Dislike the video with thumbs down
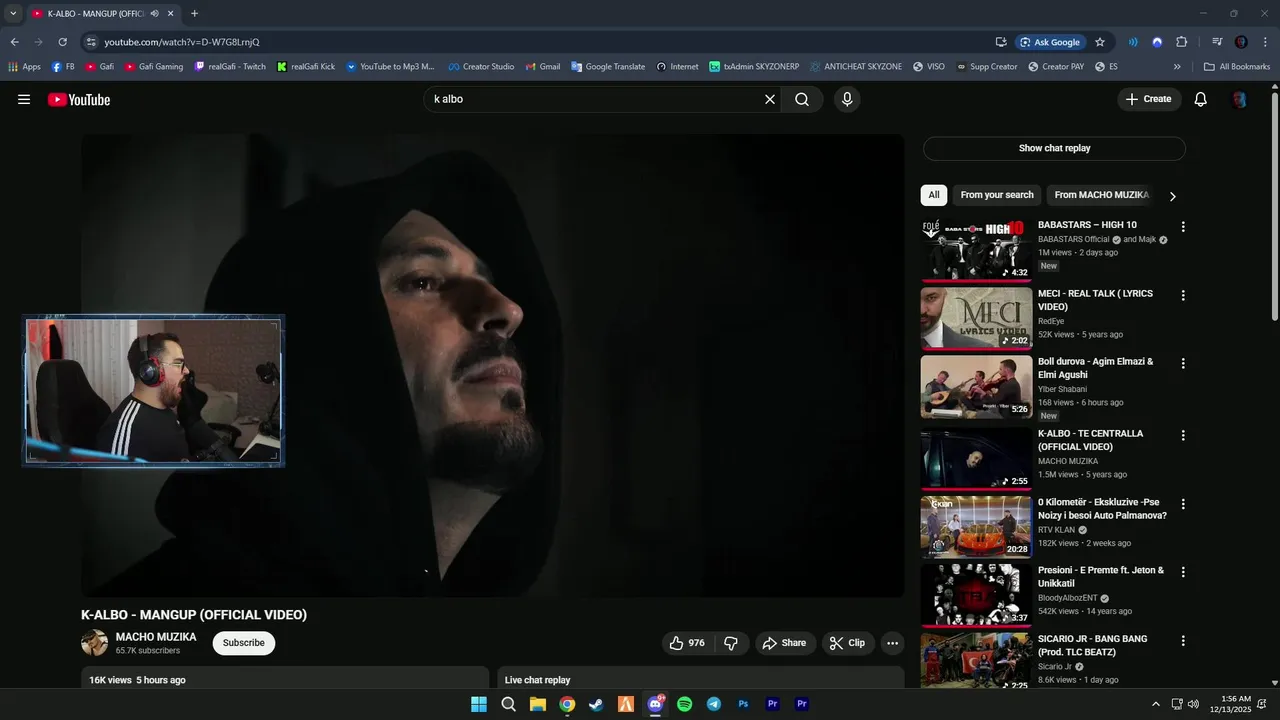The width and height of the screenshot is (1280, 720). (731, 643)
